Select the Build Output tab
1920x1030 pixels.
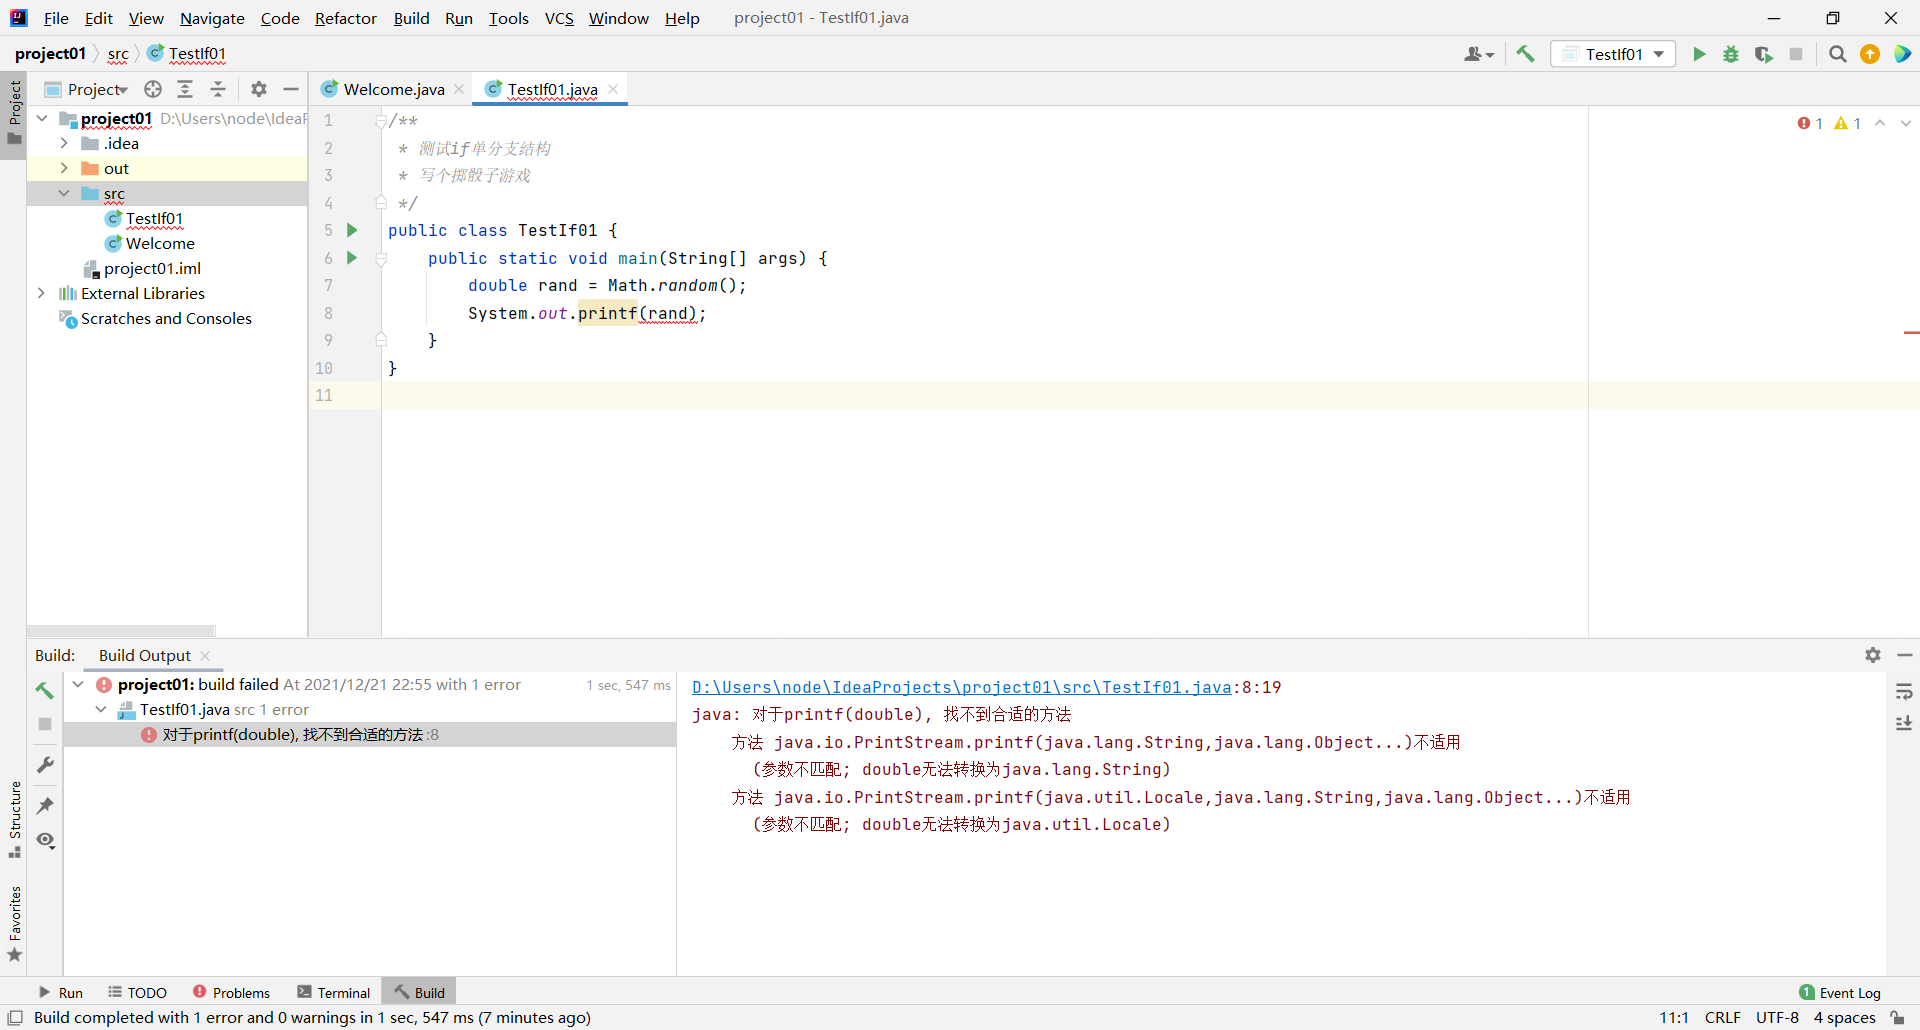145,655
